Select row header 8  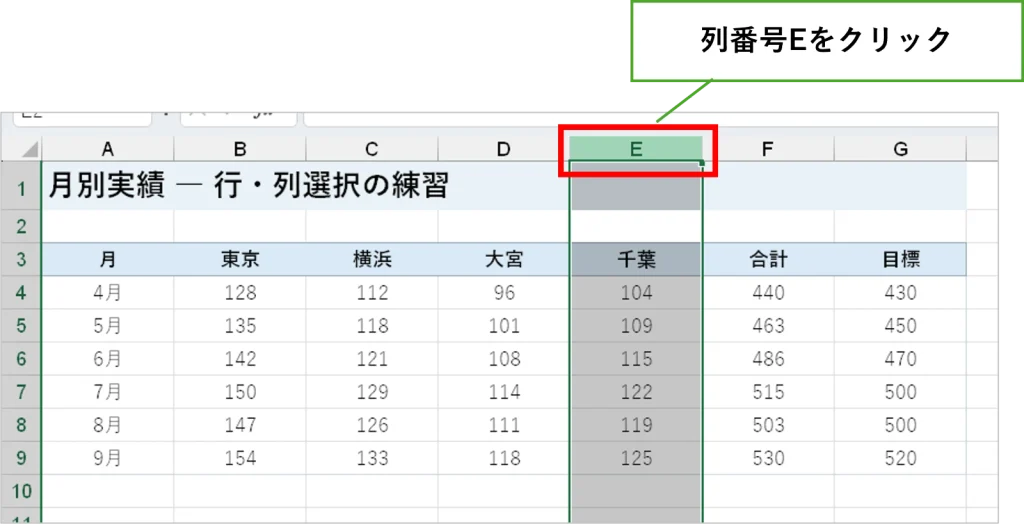tap(21, 425)
